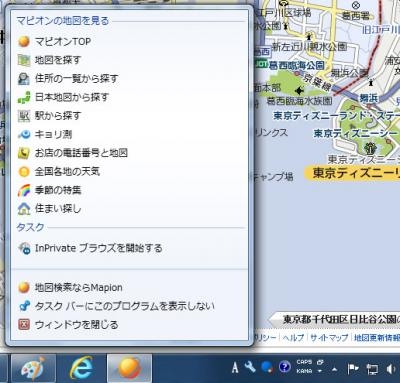Click the language bar restore icon above options arrow
This screenshot has width=400, height=383.
click(320, 362)
